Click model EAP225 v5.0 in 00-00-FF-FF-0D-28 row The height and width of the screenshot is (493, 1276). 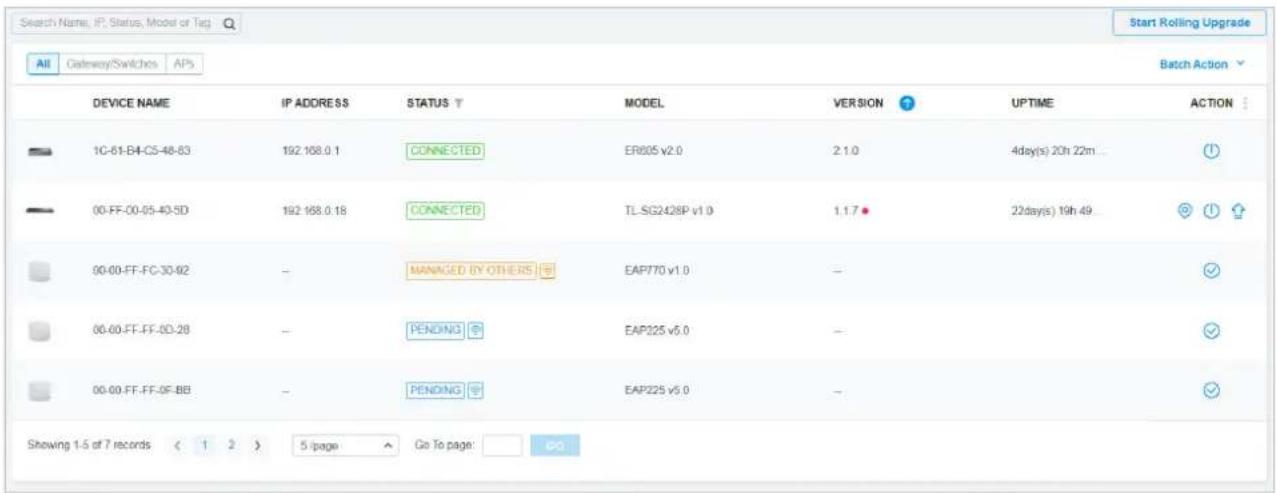click(x=657, y=331)
